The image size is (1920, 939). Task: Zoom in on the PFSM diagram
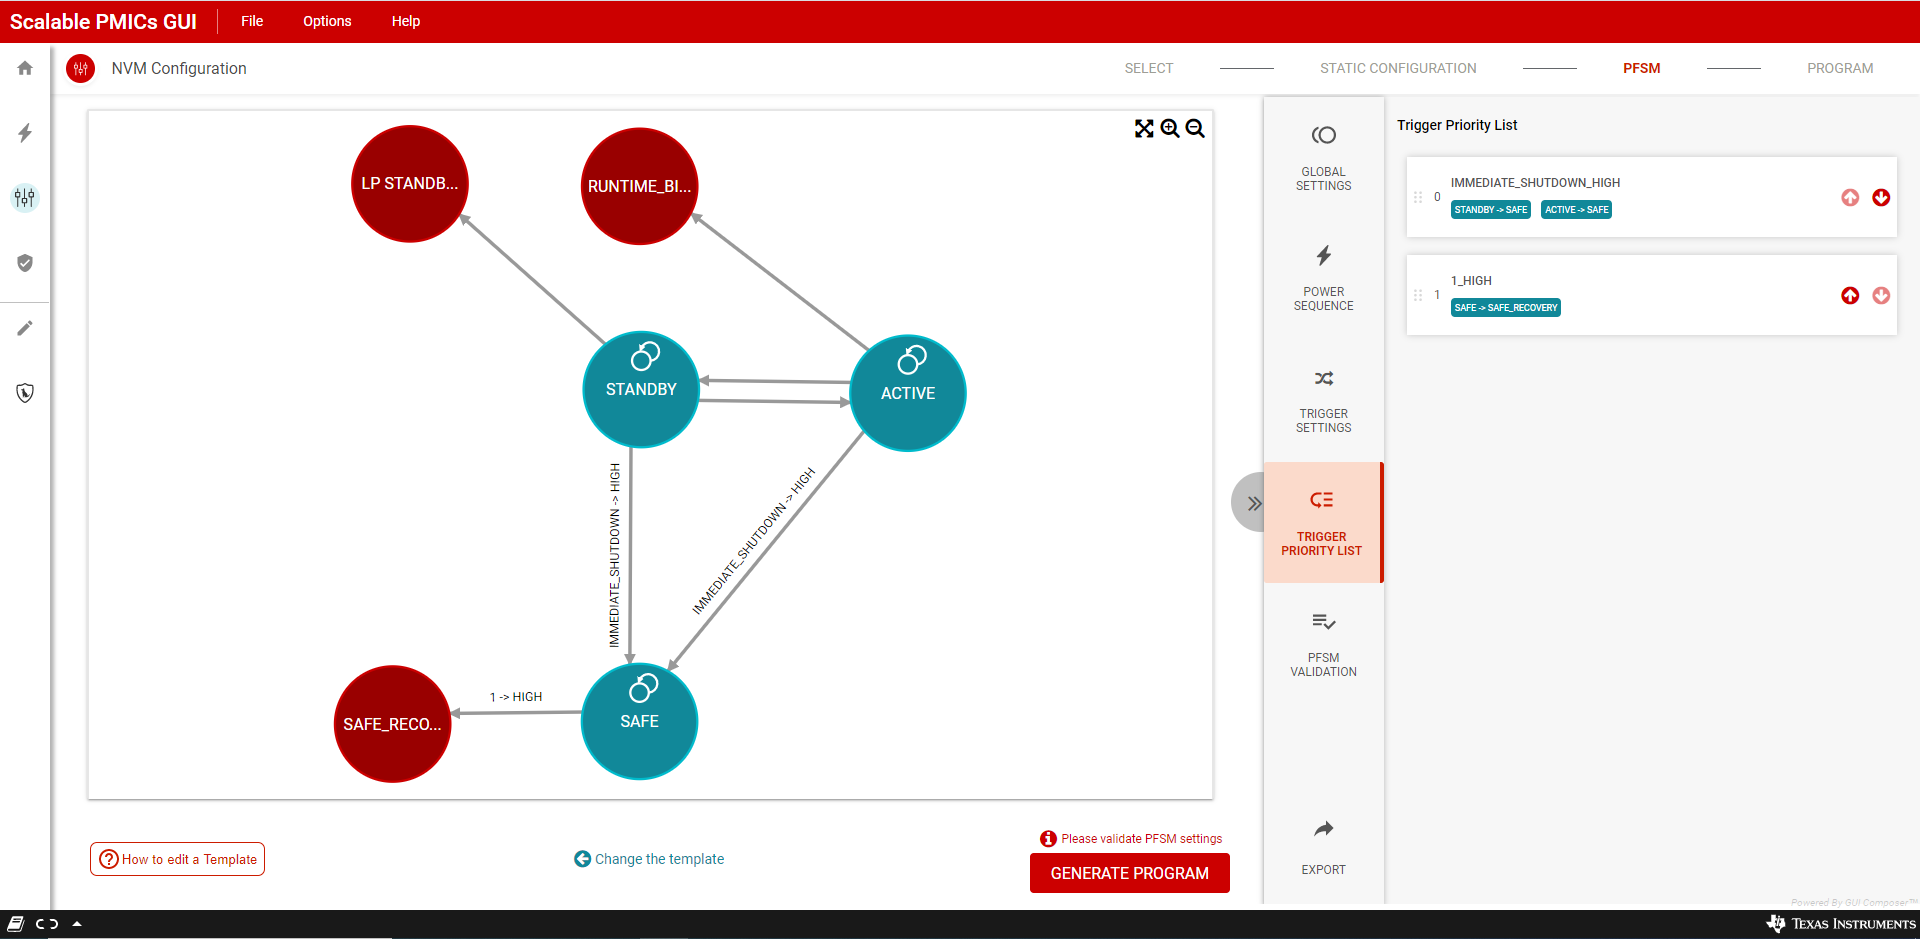pos(1169,128)
